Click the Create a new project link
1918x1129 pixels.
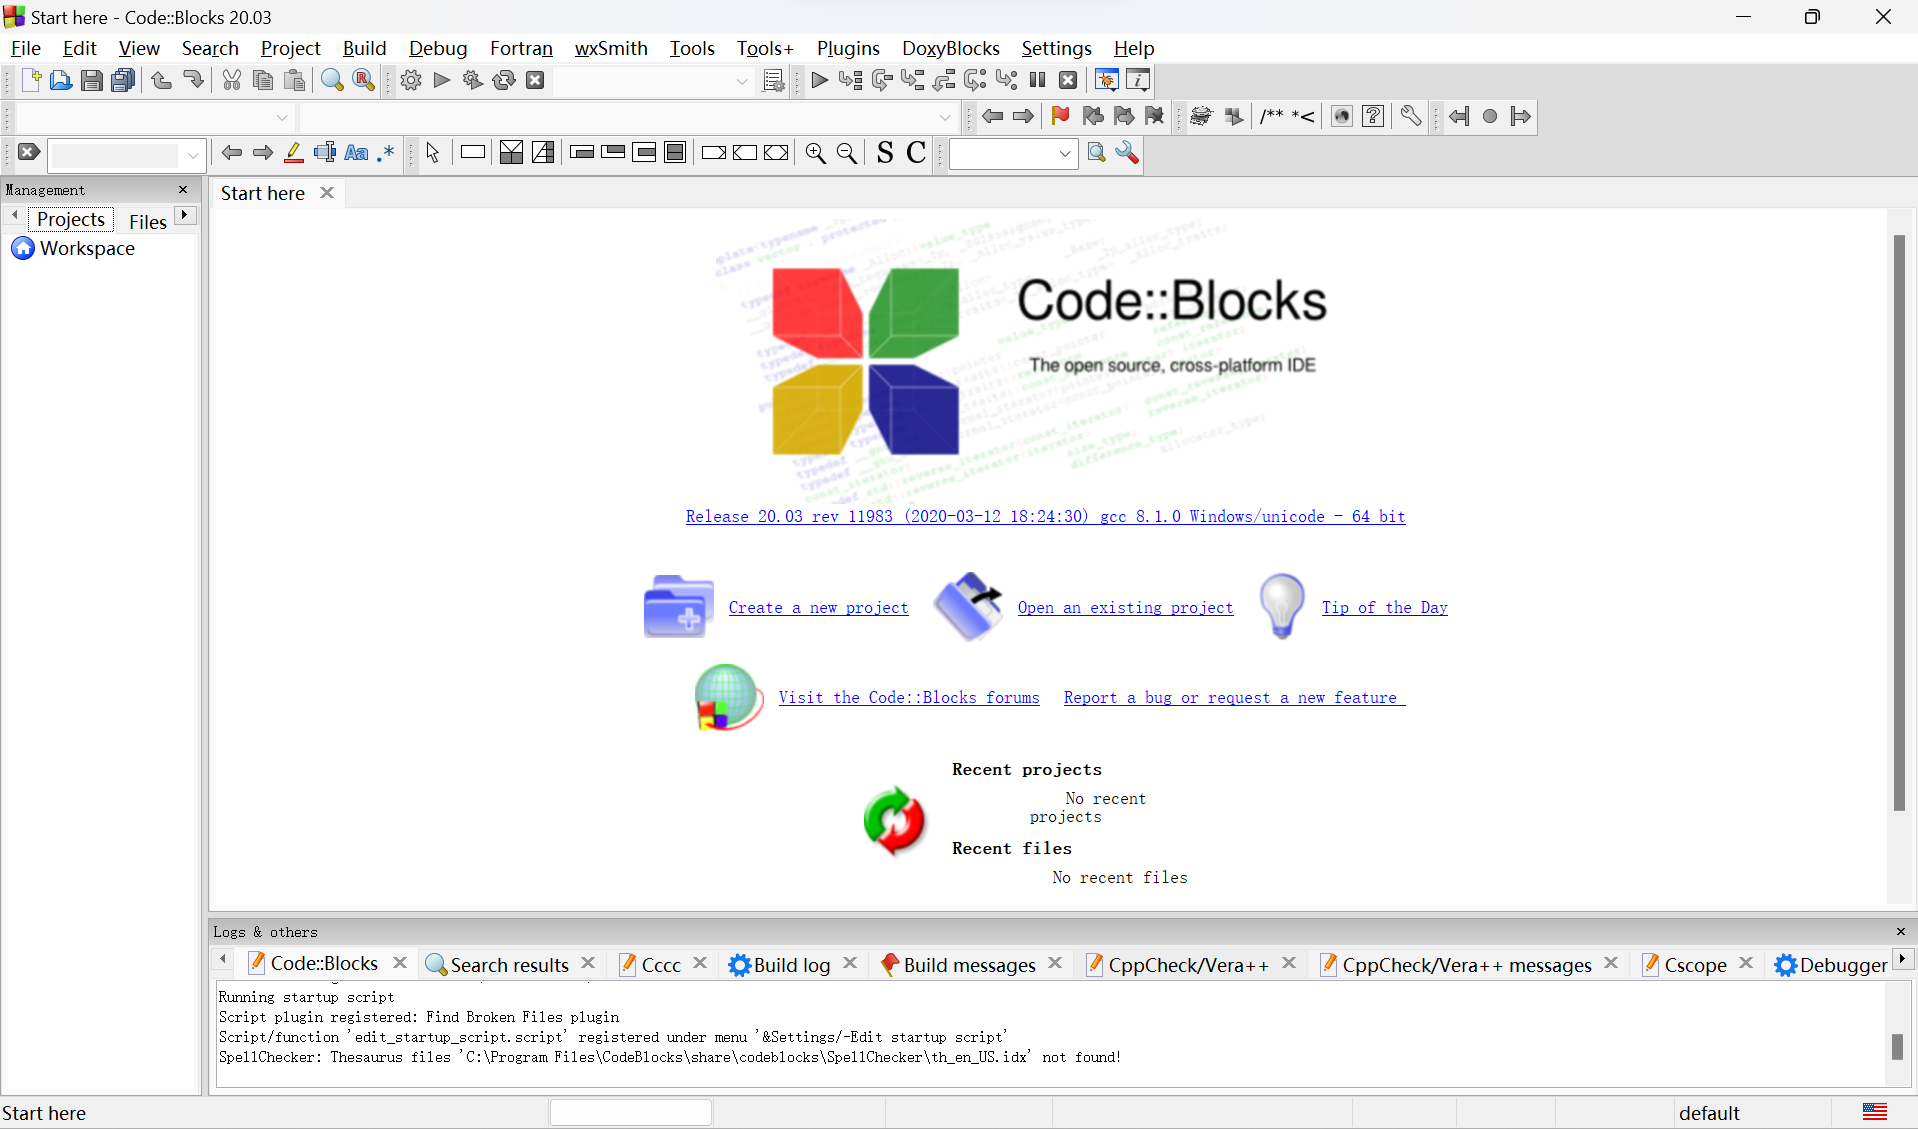pos(818,607)
